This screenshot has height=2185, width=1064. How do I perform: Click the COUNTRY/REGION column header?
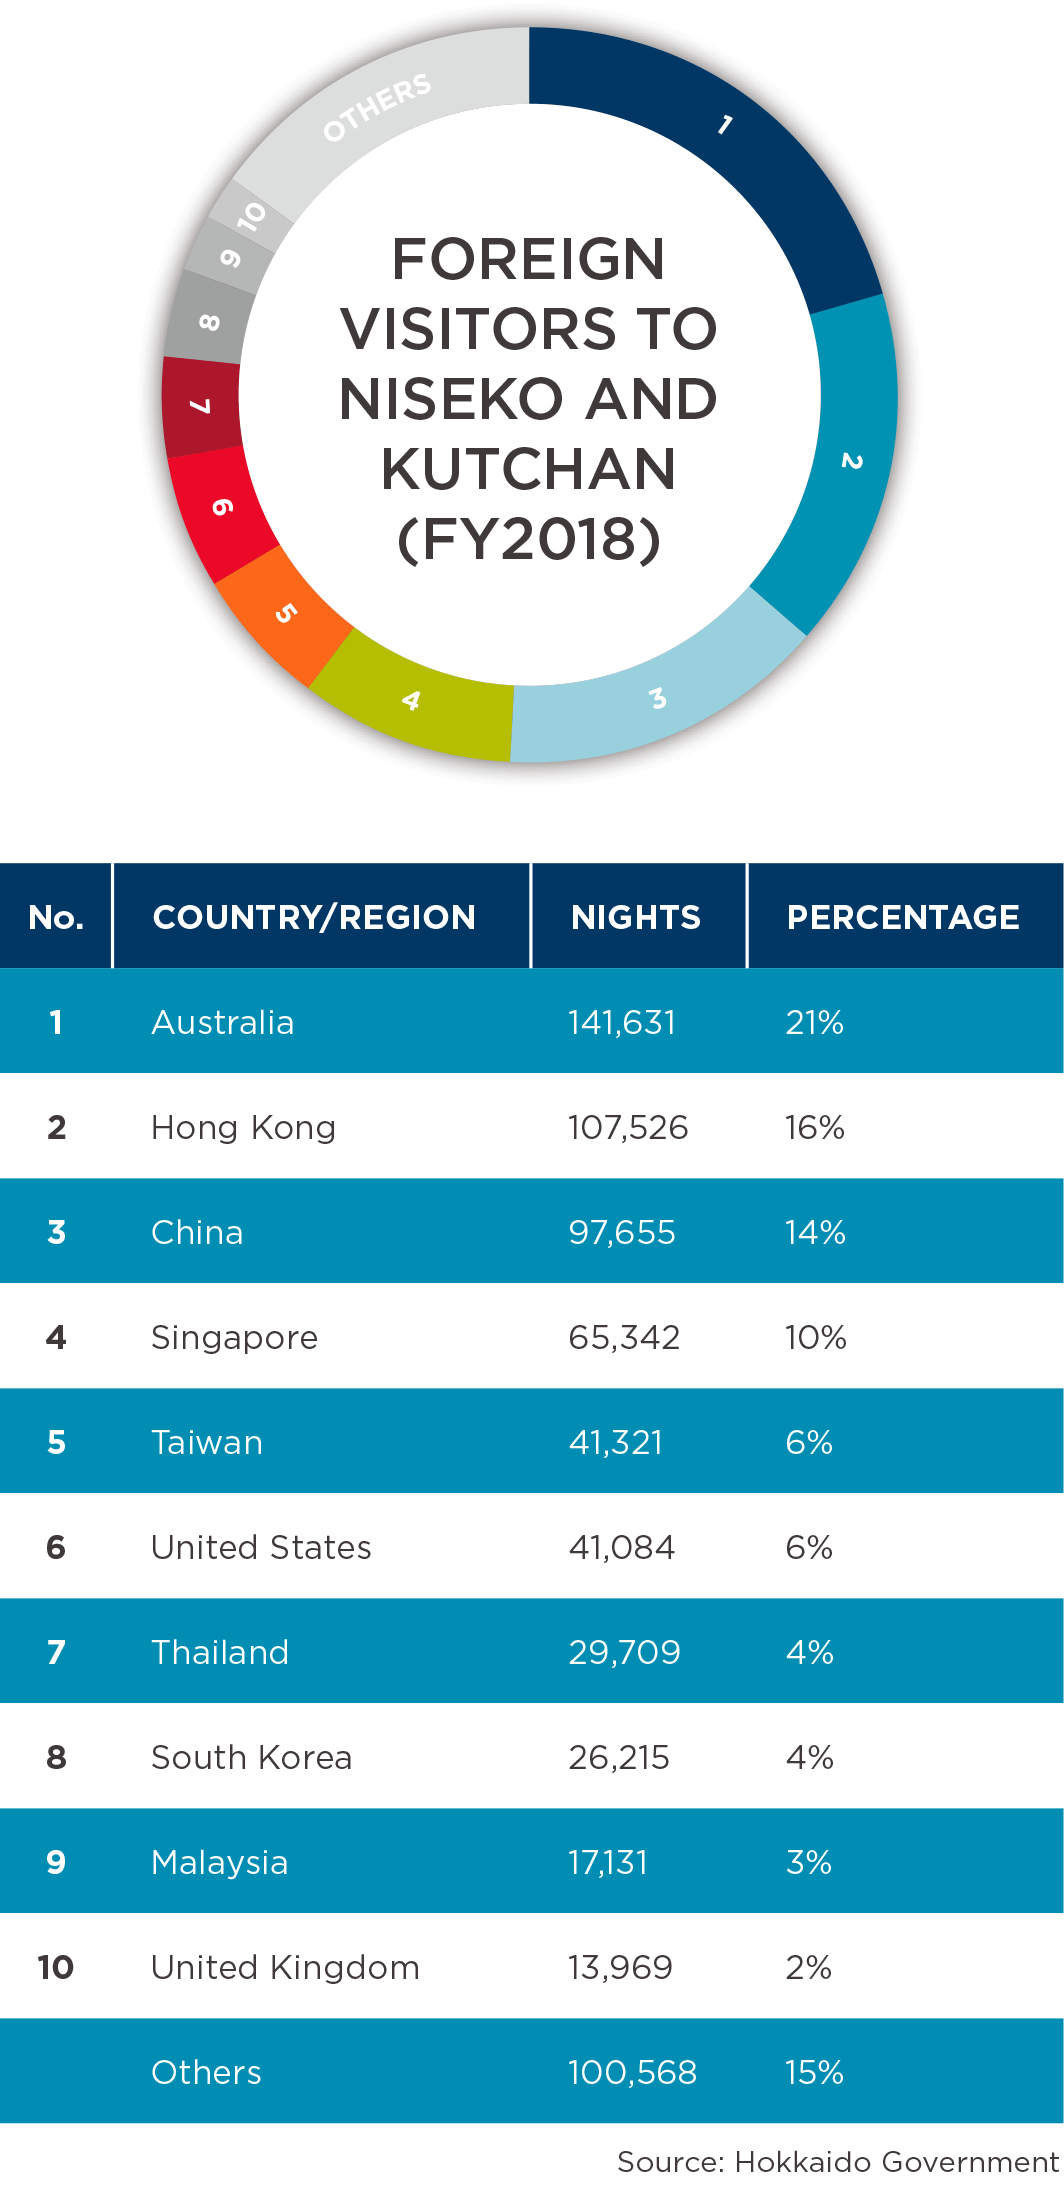(x=314, y=917)
